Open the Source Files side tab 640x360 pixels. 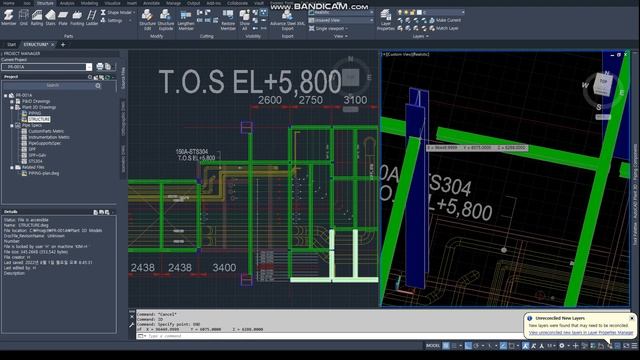[x=123, y=78]
